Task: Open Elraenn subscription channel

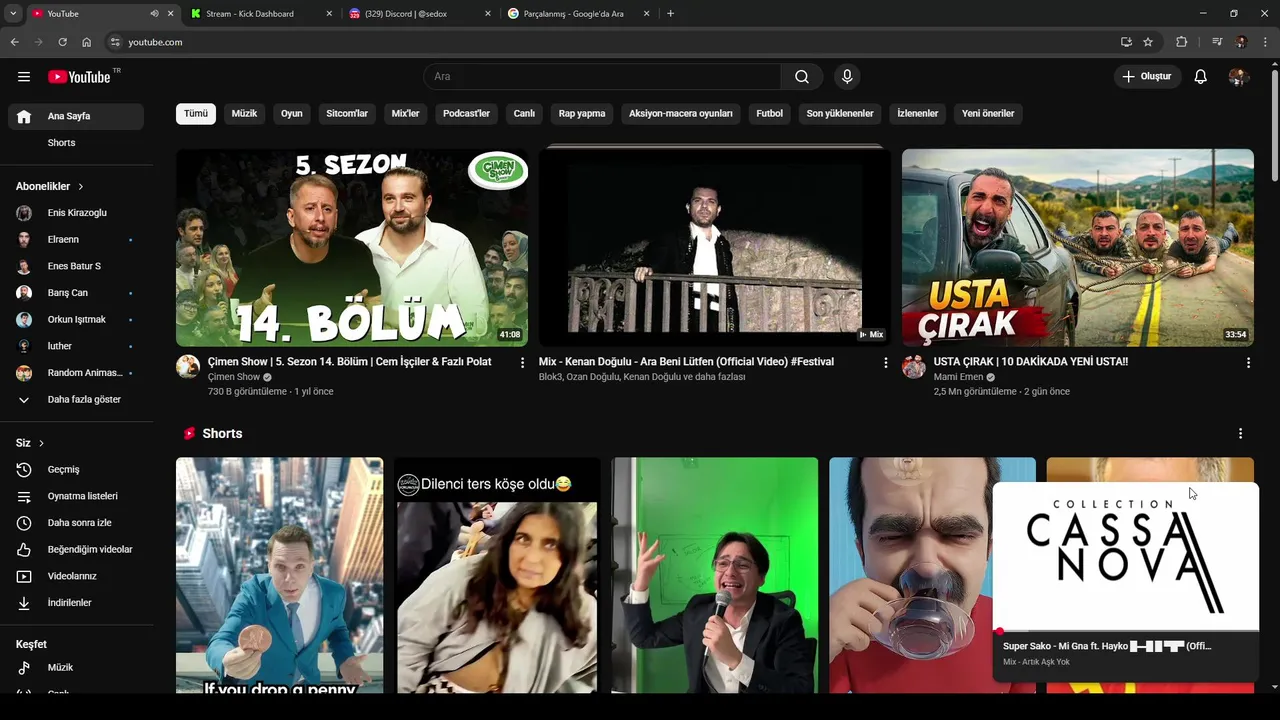Action: tap(76, 240)
